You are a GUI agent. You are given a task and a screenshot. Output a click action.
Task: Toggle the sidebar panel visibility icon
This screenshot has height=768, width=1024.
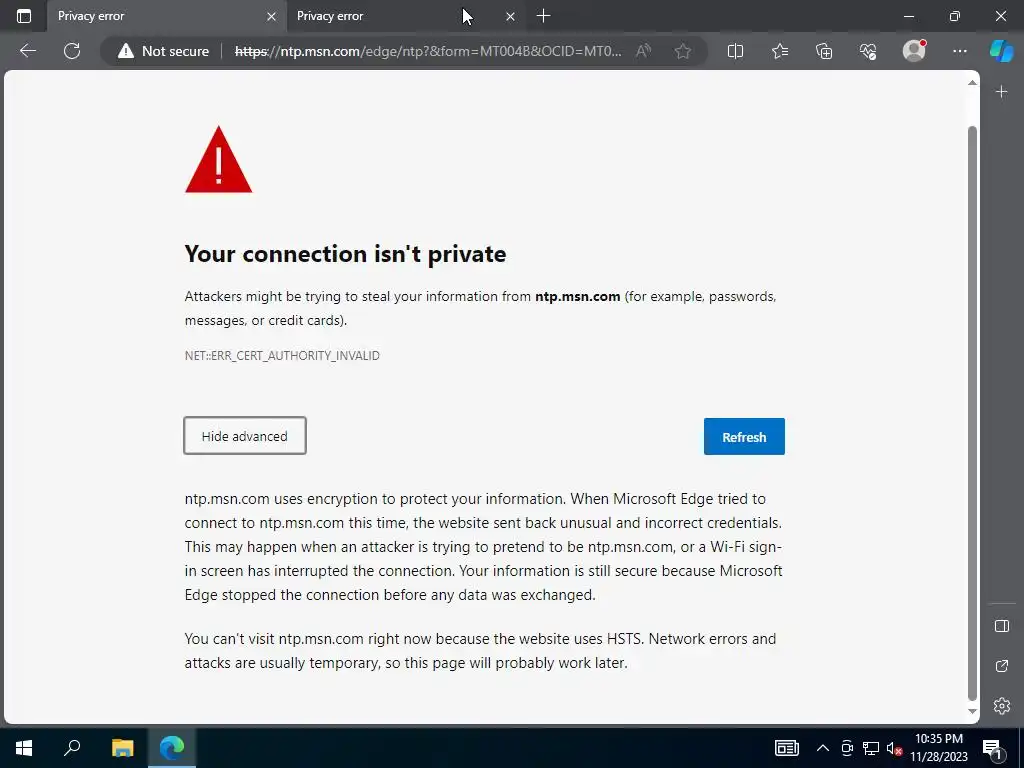click(x=1002, y=626)
